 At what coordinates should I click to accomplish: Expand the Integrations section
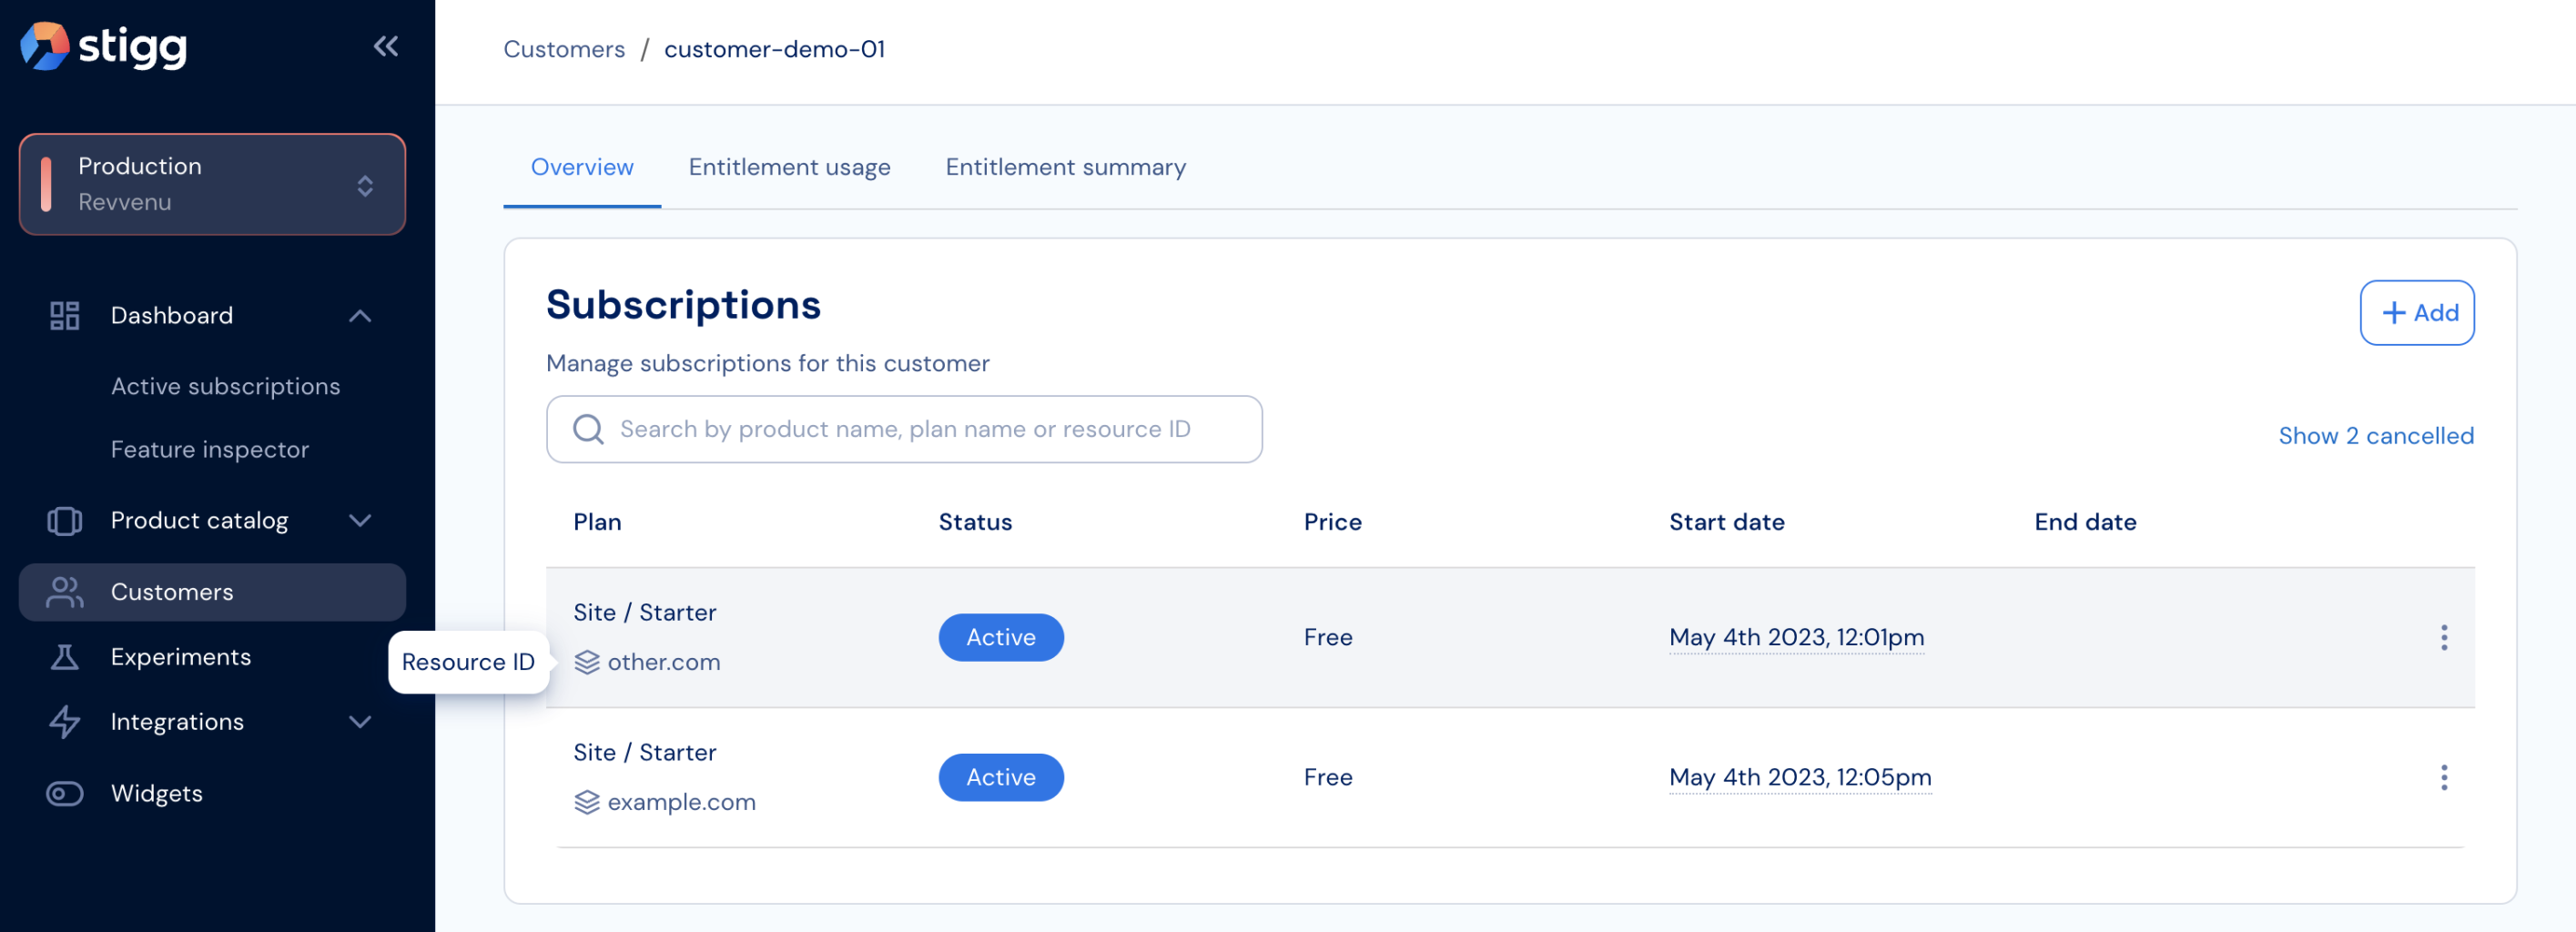click(360, 722)
